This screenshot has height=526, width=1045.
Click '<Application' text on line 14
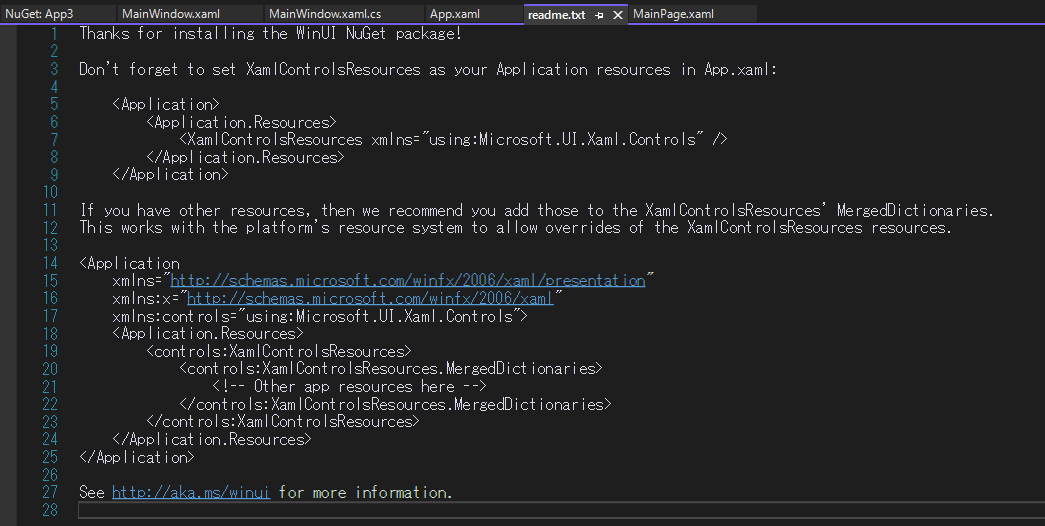(x=129, y=263)
